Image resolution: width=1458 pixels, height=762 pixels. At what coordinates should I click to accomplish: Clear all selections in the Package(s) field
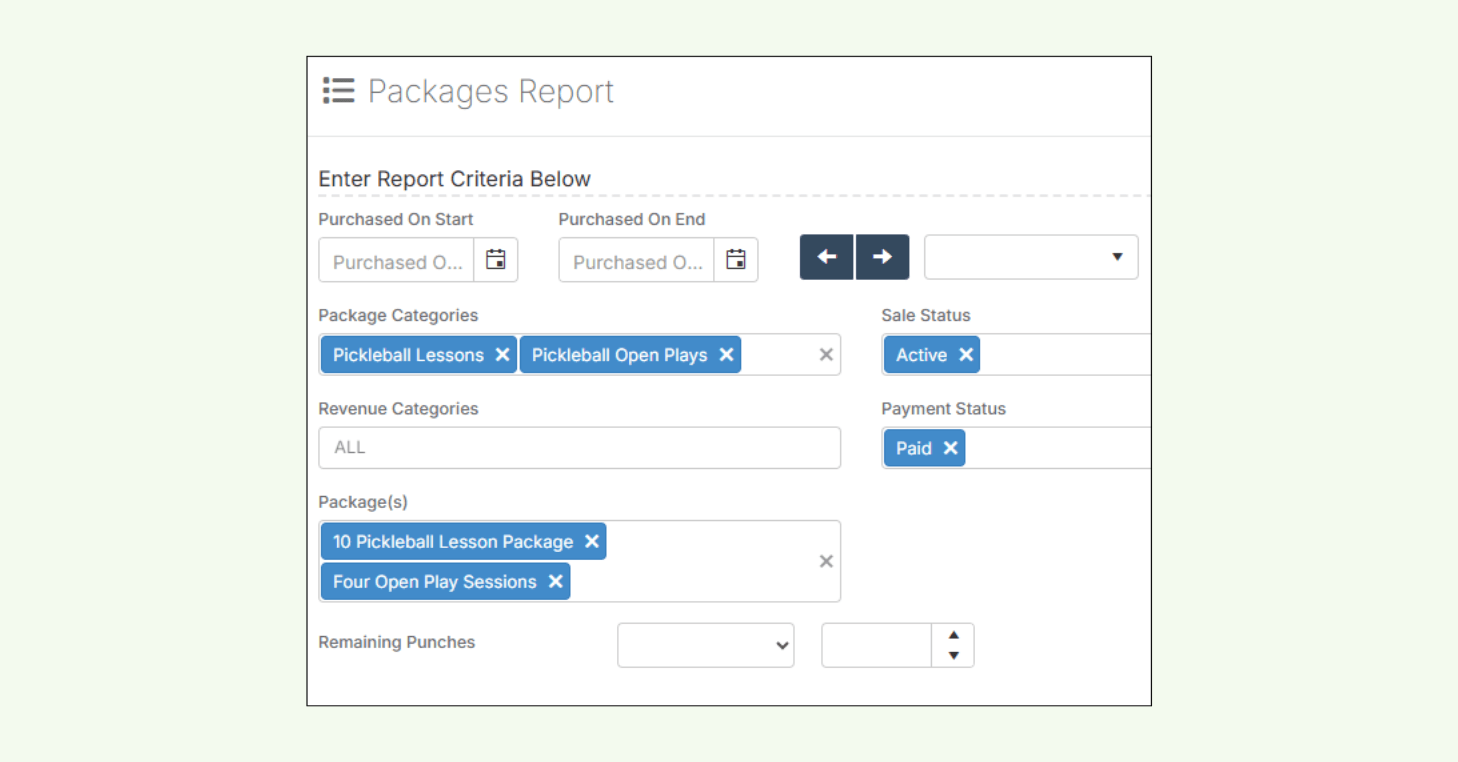[x=826, y=561]
